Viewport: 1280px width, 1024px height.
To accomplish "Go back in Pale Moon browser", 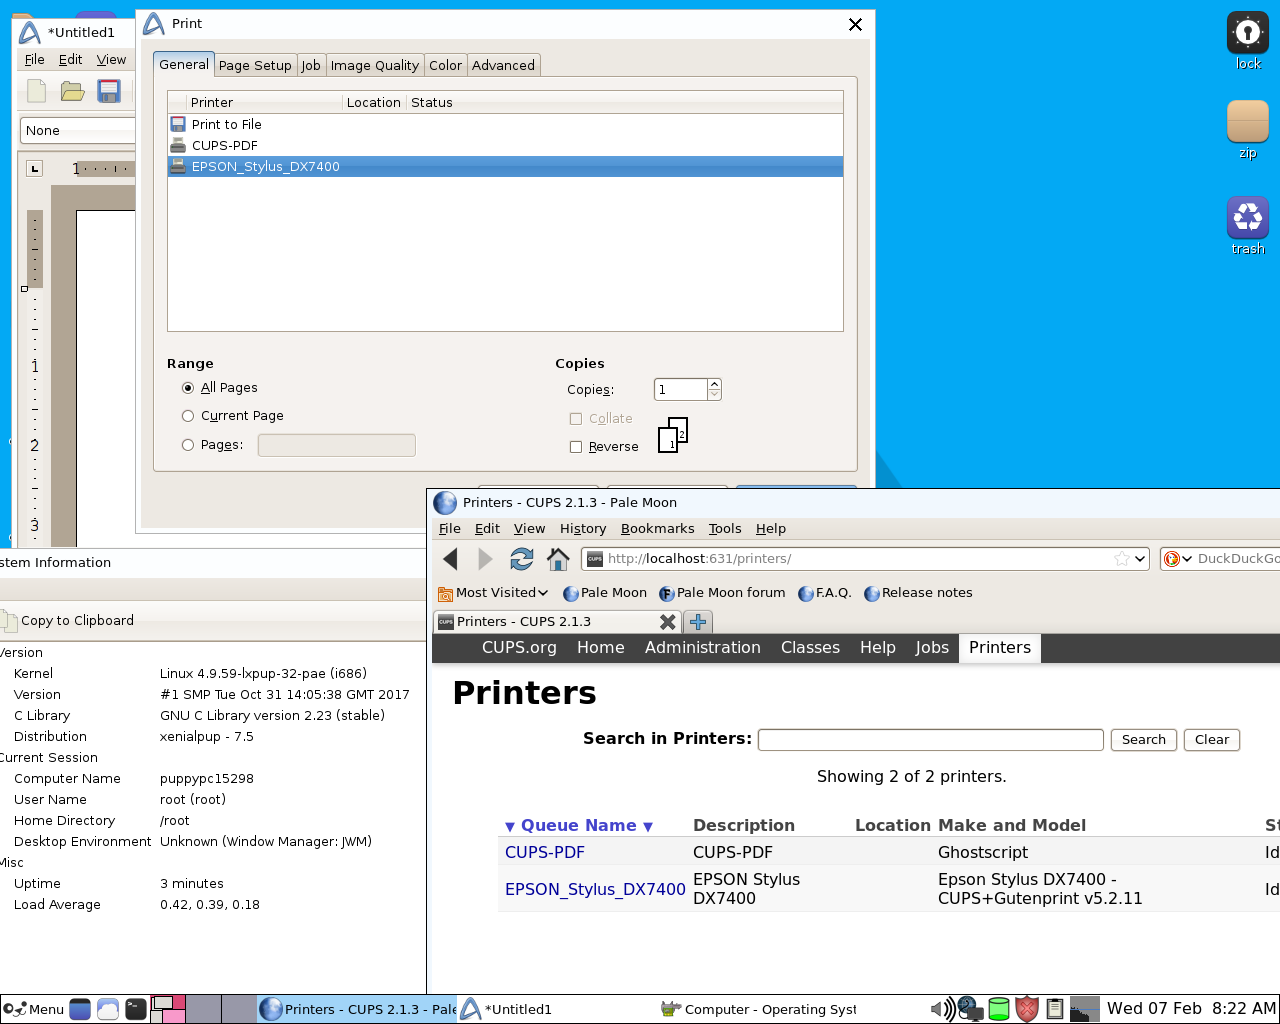I will (x=450, y=559).
